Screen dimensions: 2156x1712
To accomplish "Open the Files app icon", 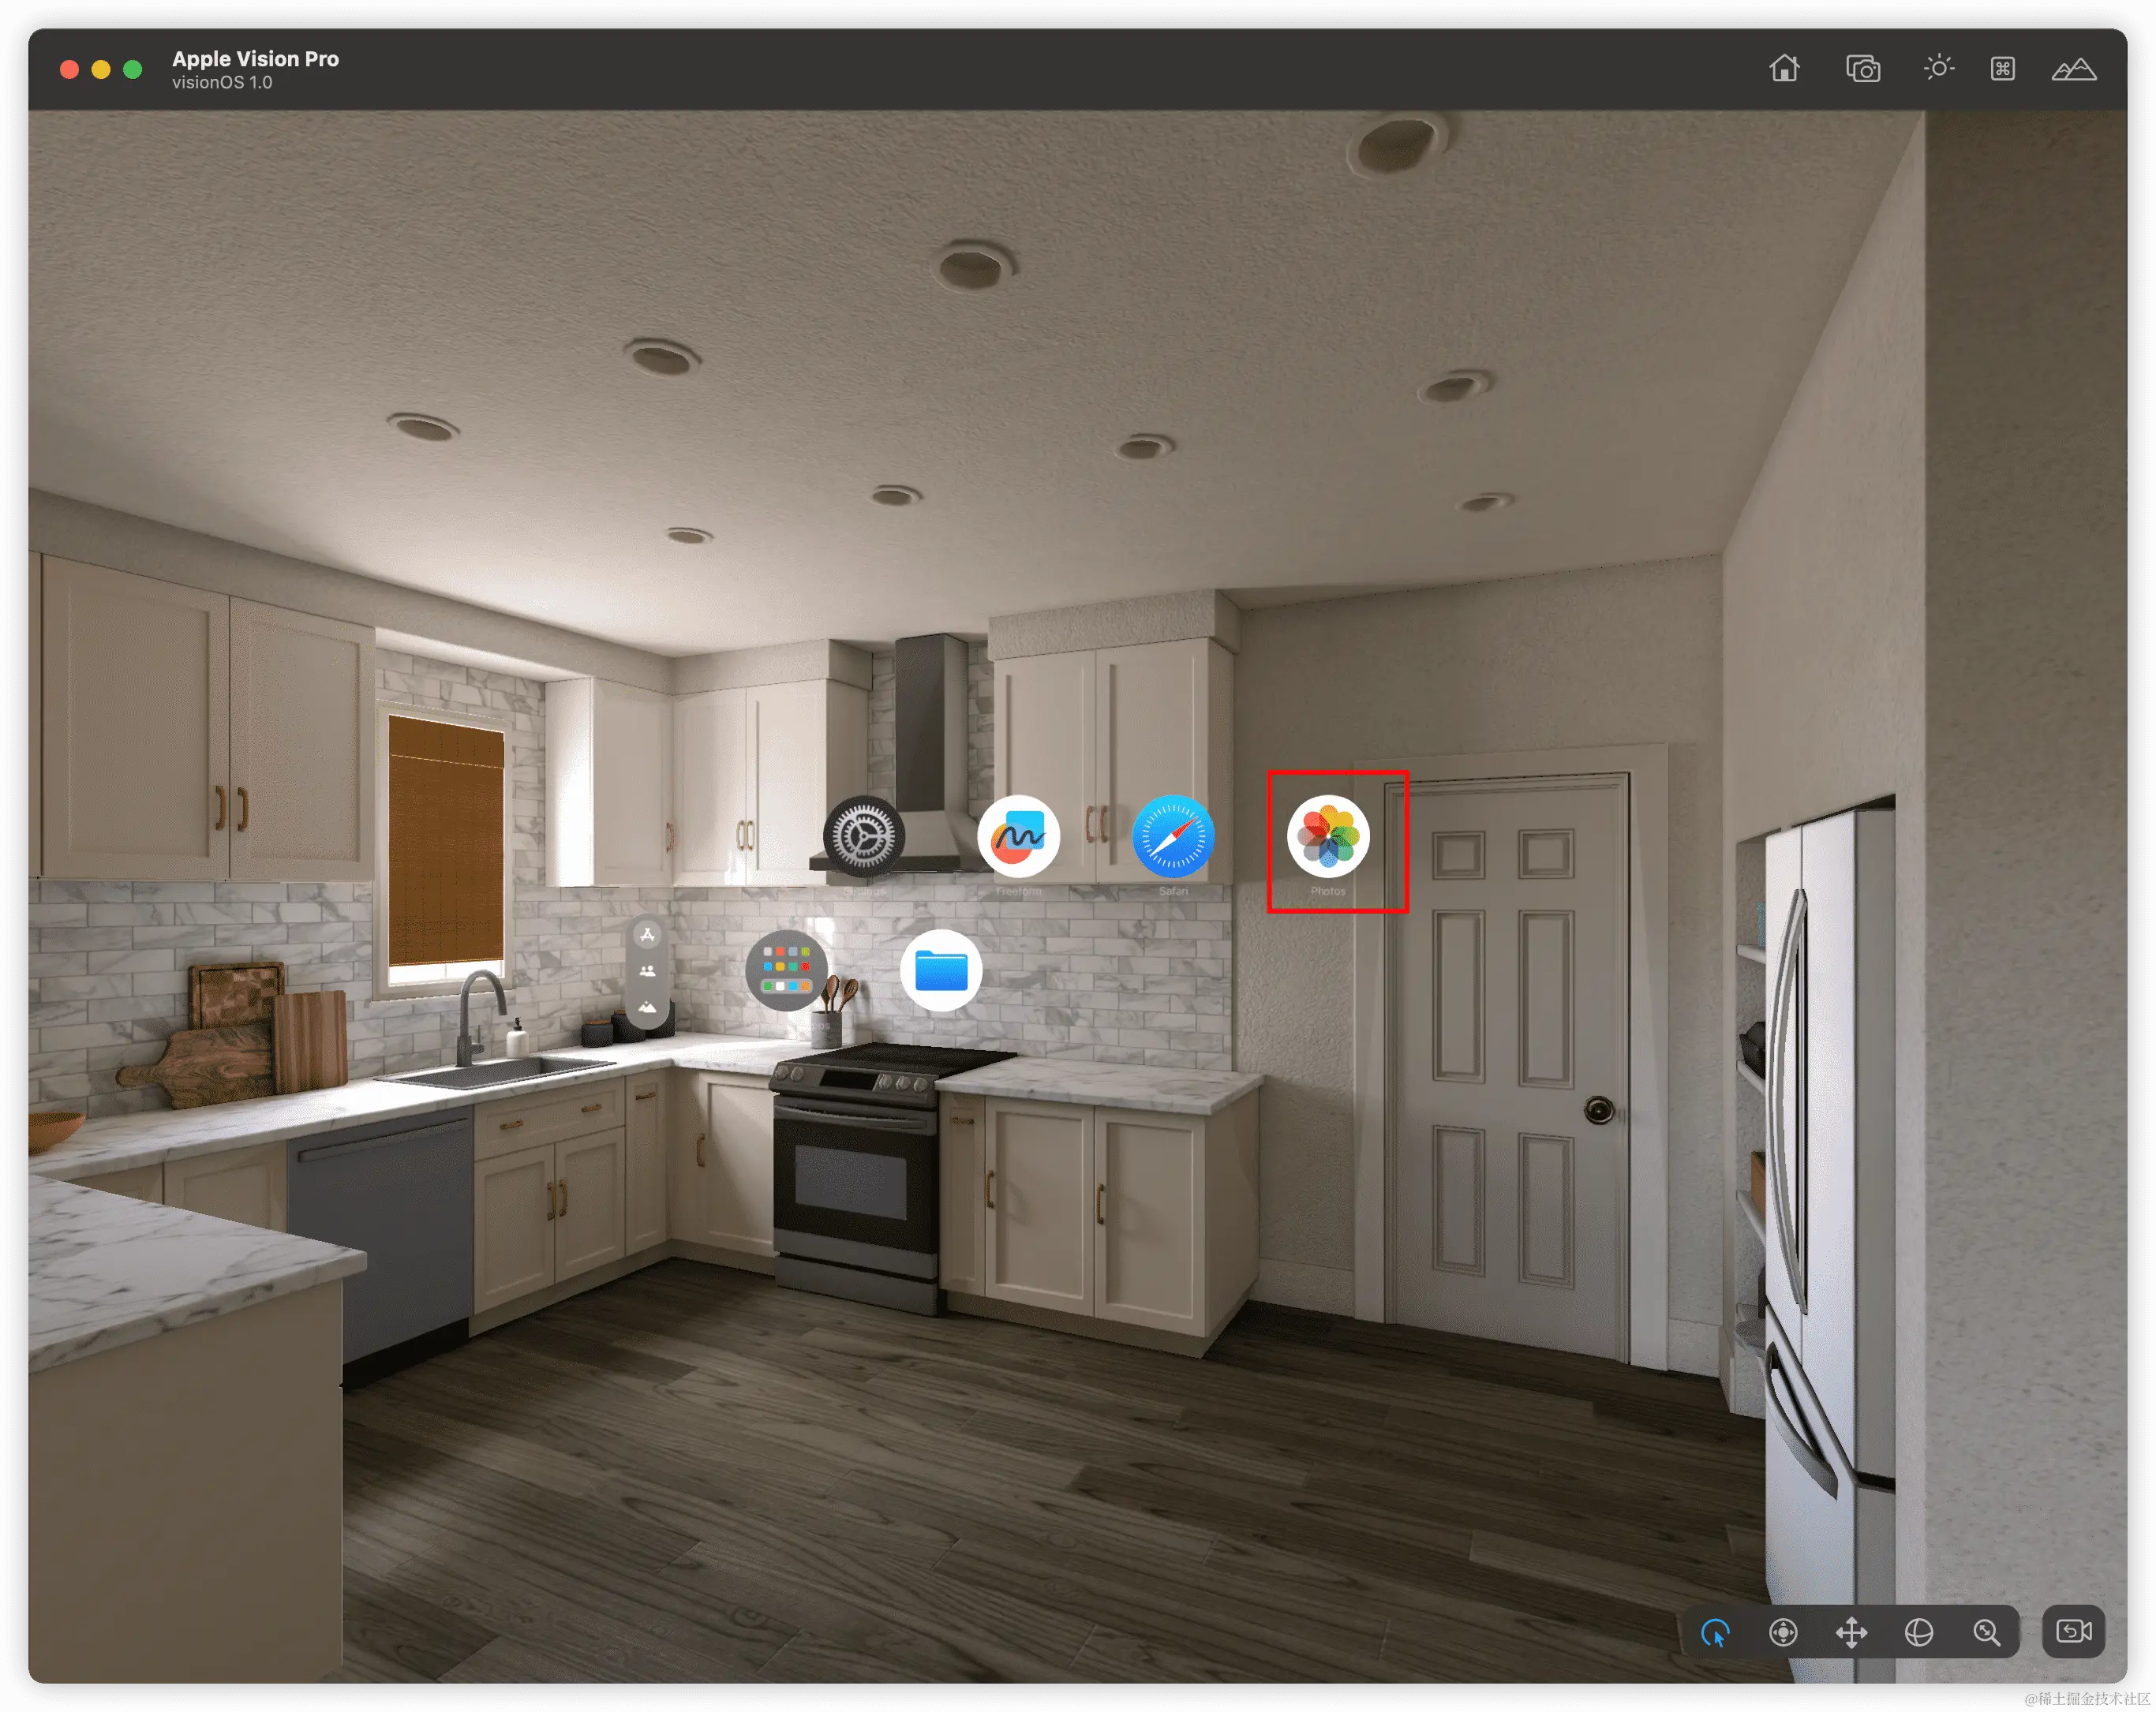I will (941, 970).
